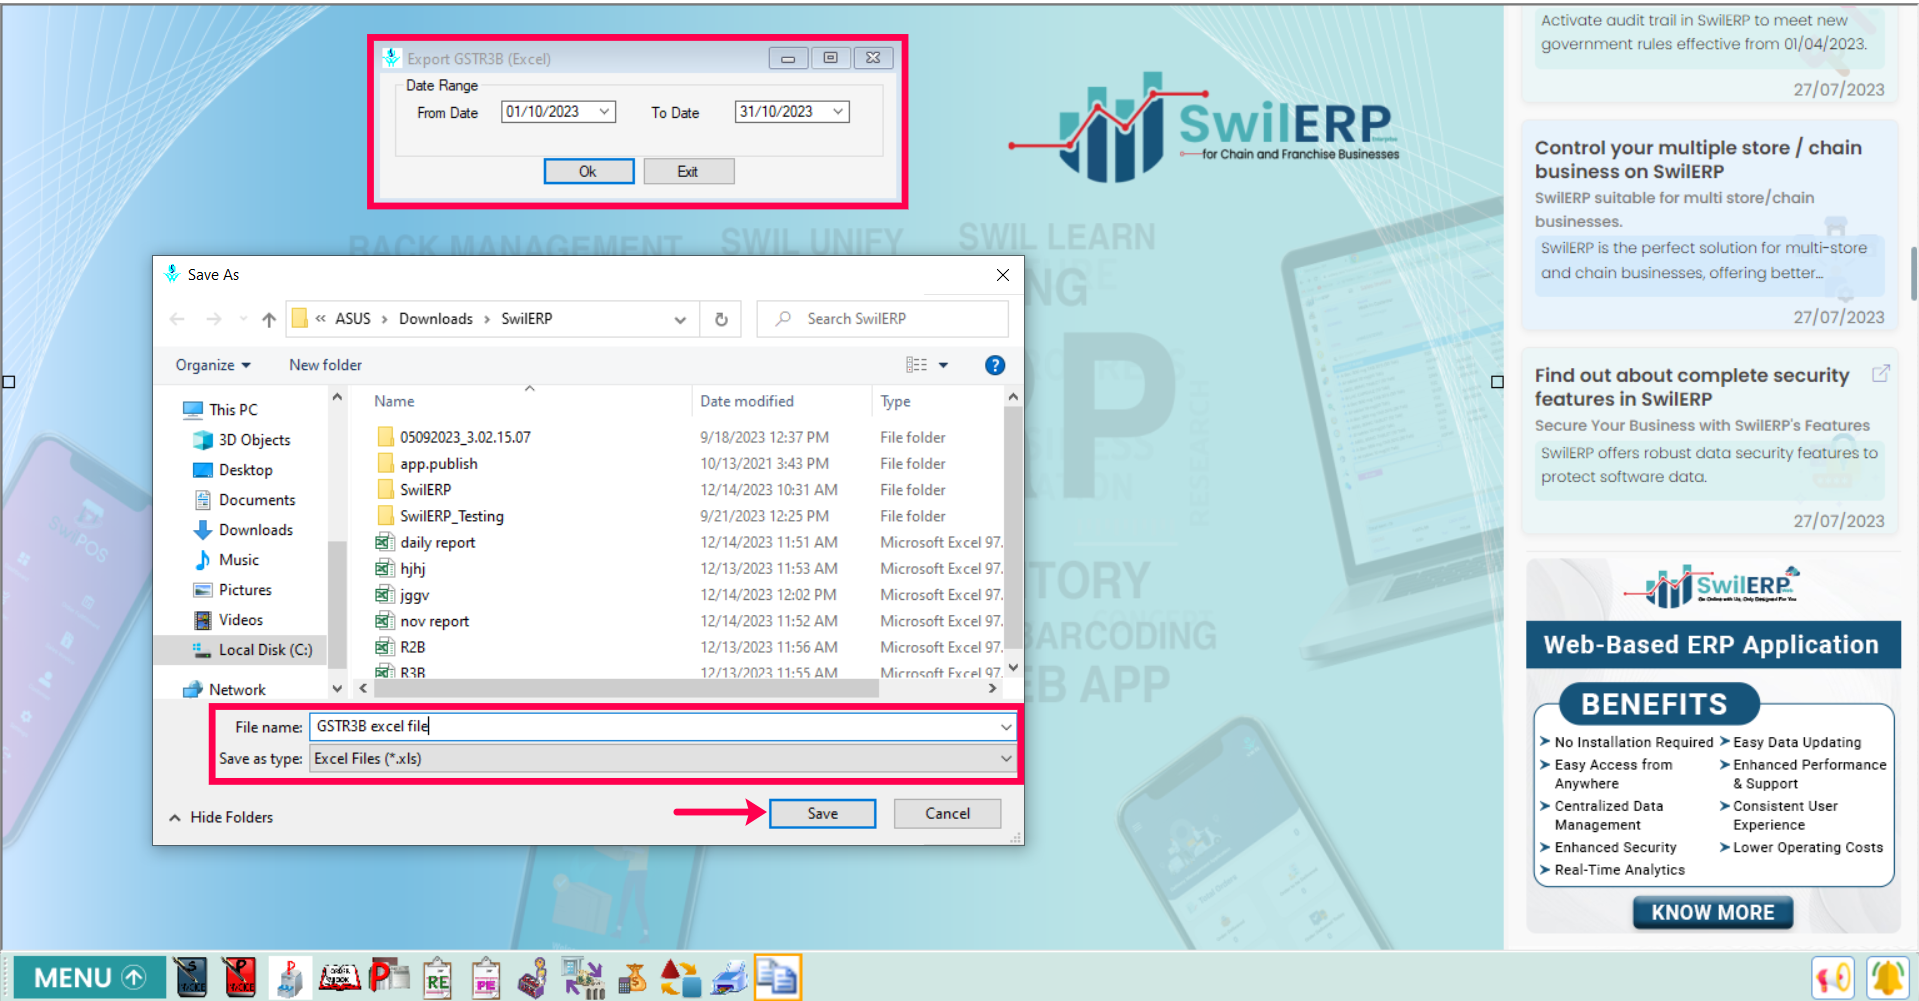Click KNOW MORE on Web-Based ERP banner

[1712, 913]
